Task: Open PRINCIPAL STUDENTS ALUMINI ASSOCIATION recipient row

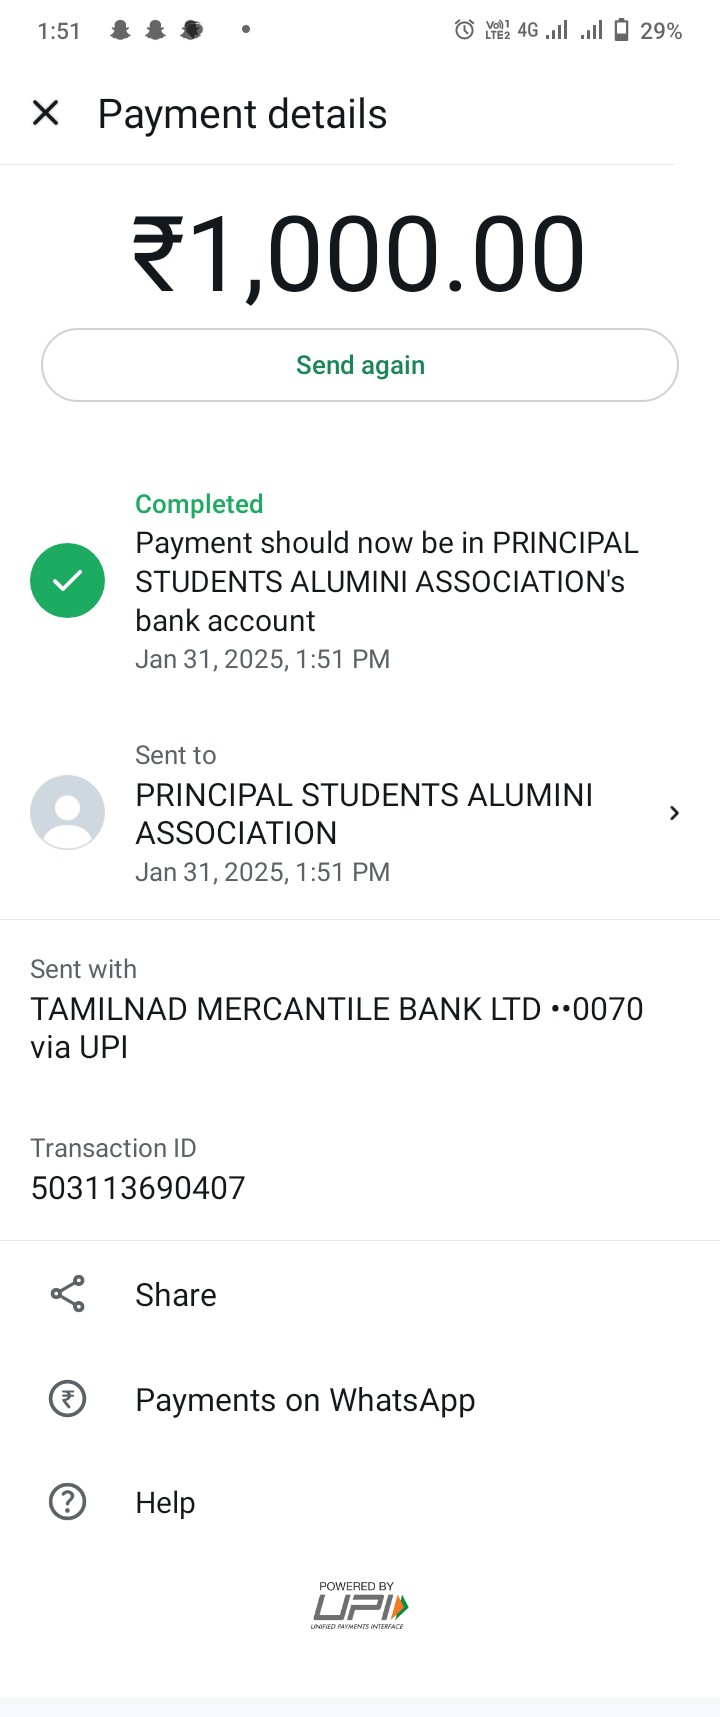Action: (360, 813)
